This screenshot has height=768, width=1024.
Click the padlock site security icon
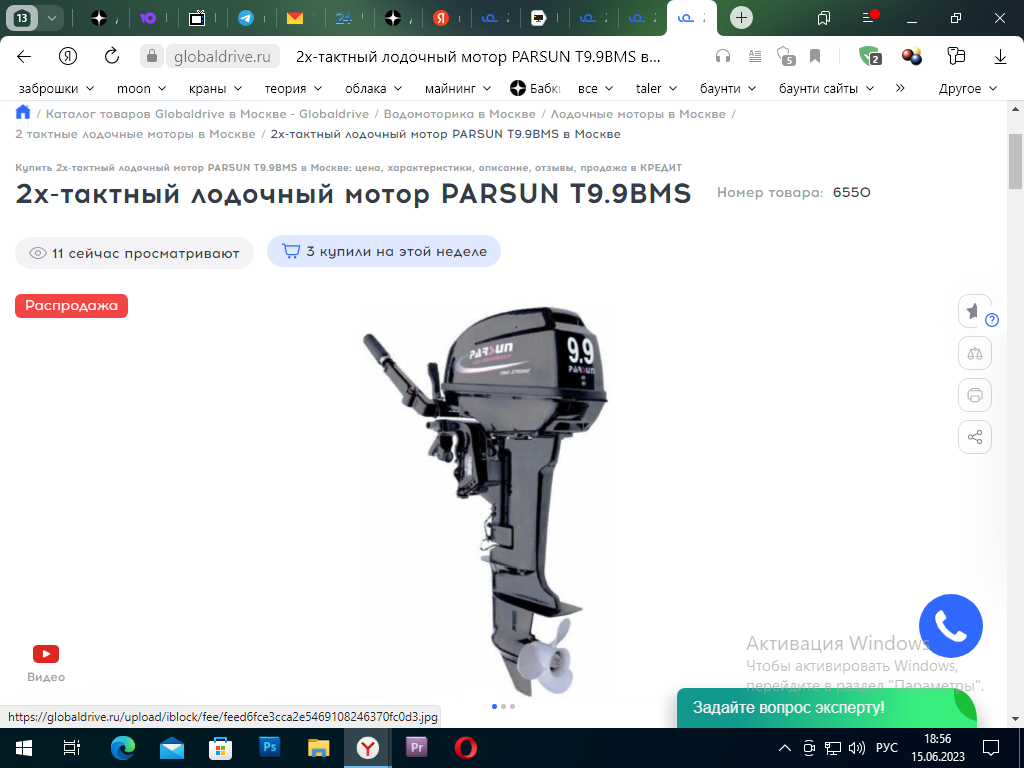(152, 56)
